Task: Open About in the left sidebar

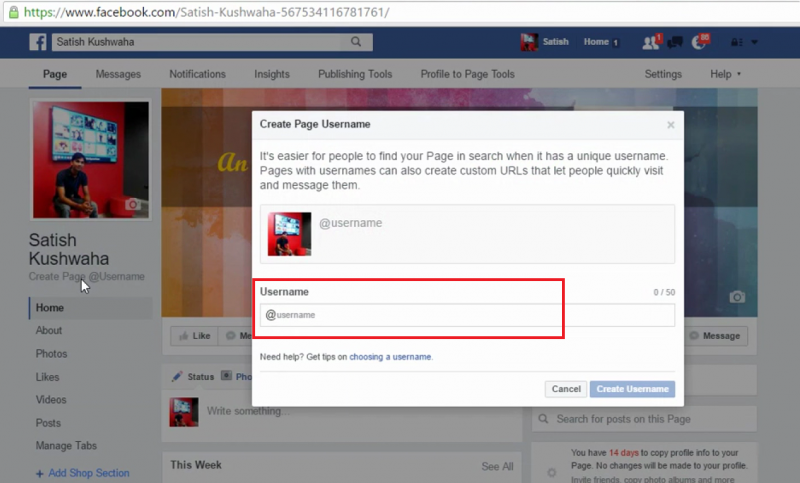Action: click(x=49, y=331)
